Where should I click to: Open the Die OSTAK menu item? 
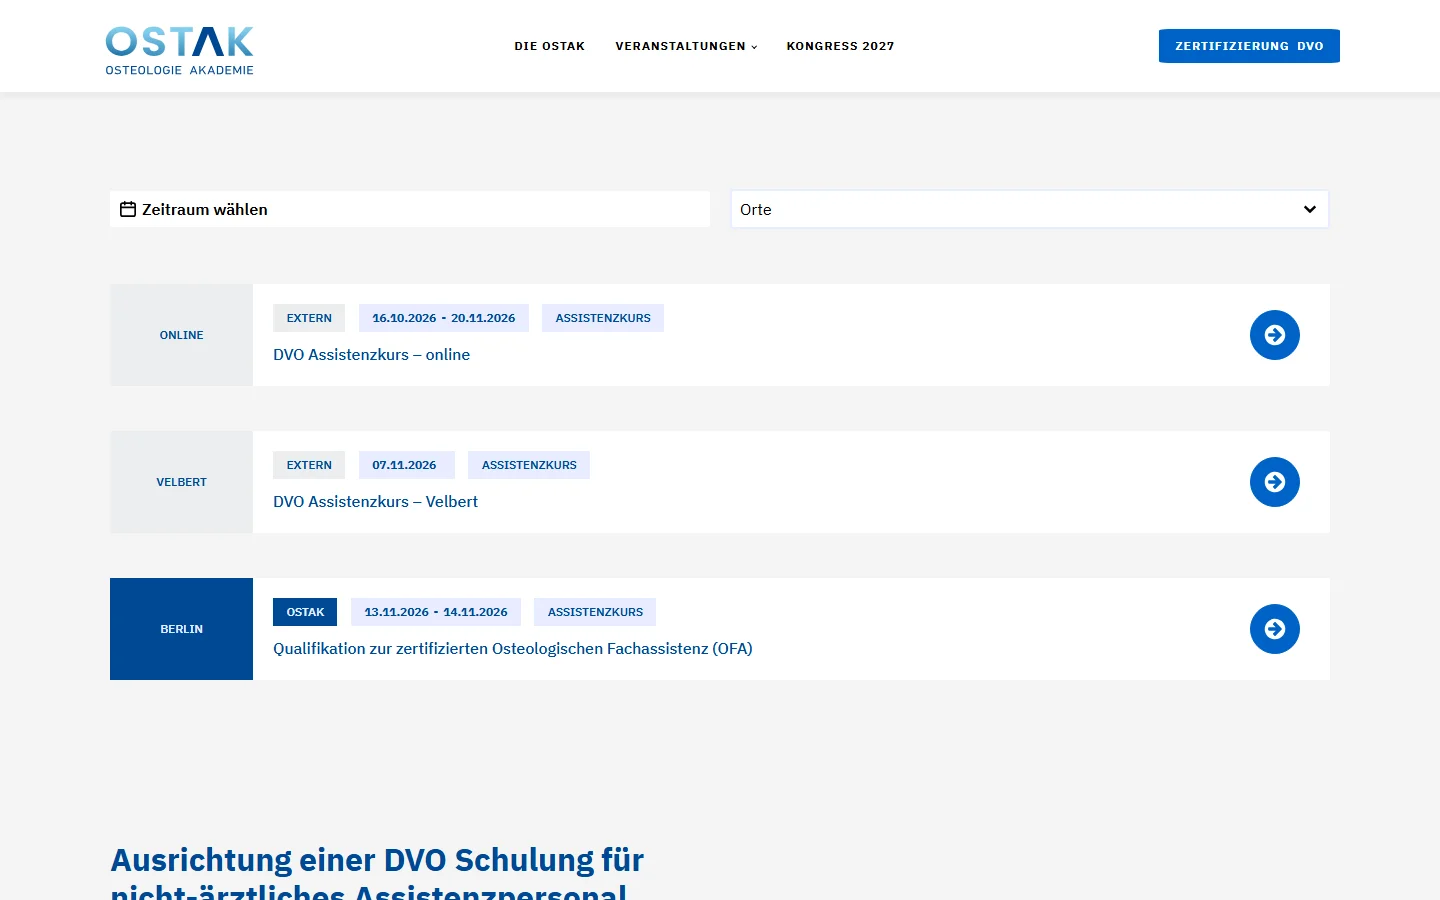(549, 46)
